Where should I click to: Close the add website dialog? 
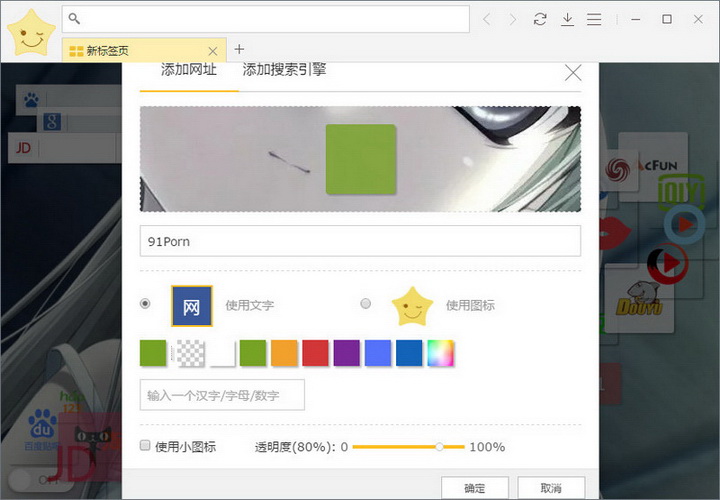[573, 73]
